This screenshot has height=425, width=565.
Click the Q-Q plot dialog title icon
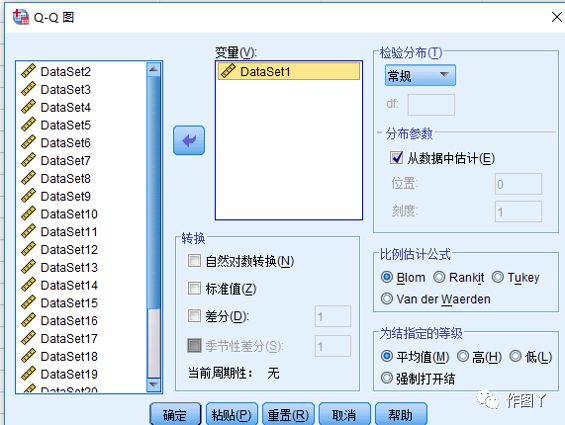tap(21, 17)
